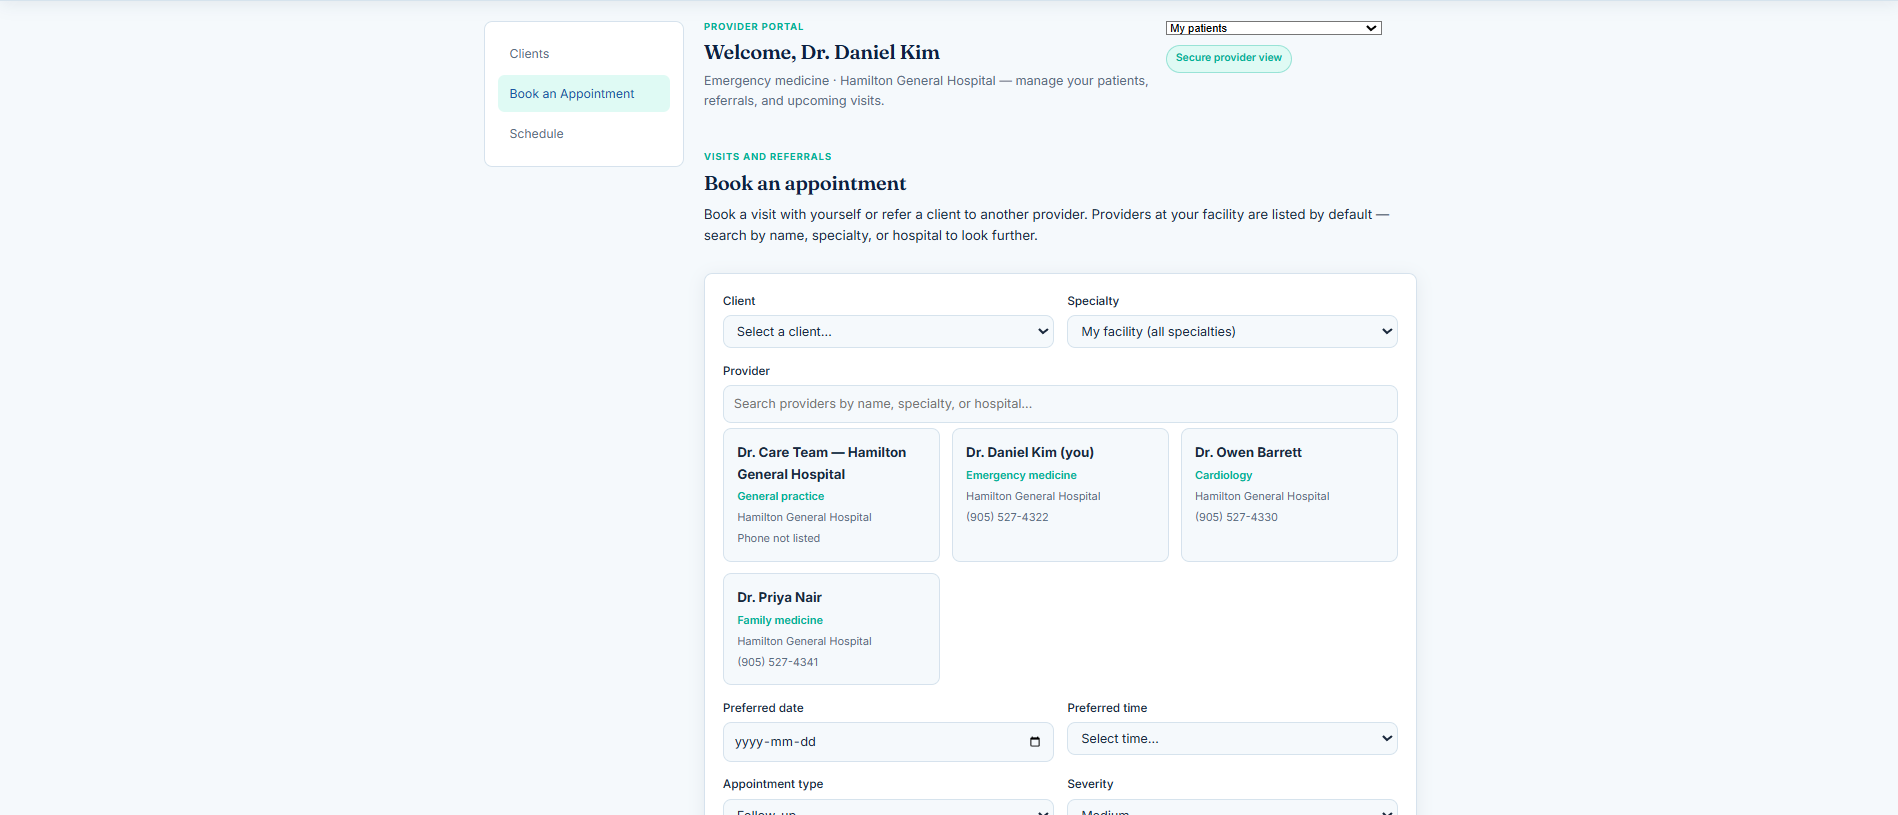Expand the My patients dropdown

[1273, 28]
